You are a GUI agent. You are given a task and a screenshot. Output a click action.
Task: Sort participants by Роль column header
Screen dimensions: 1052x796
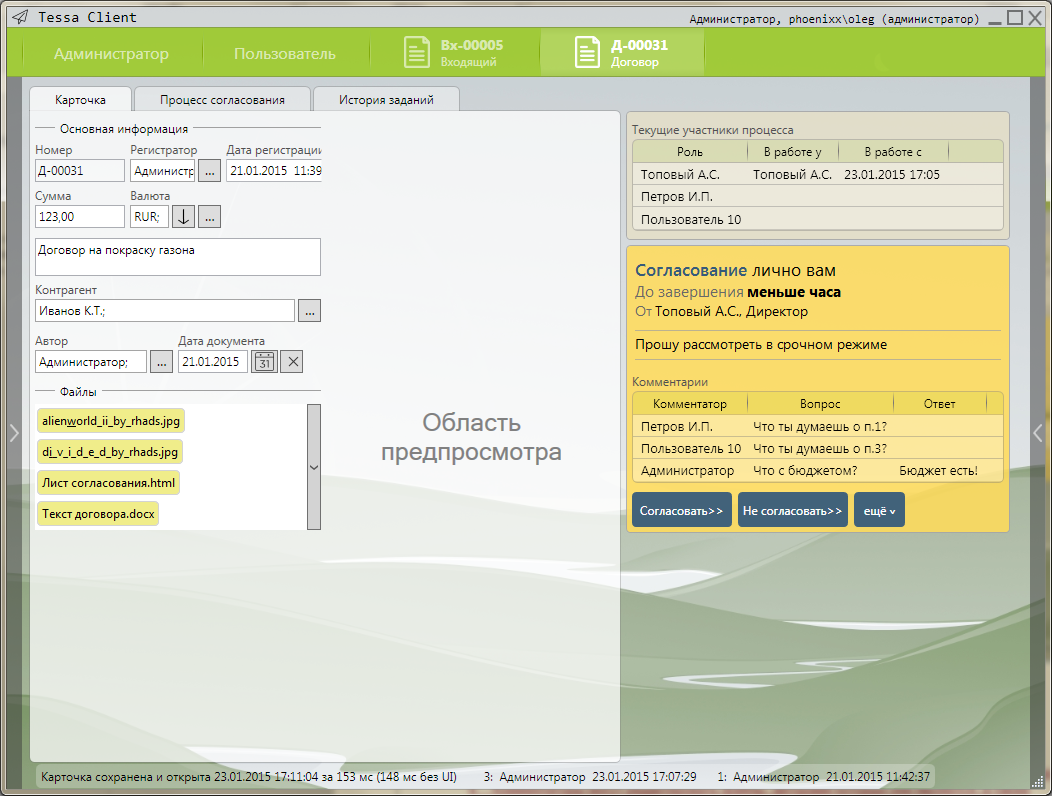click(690, 152)
